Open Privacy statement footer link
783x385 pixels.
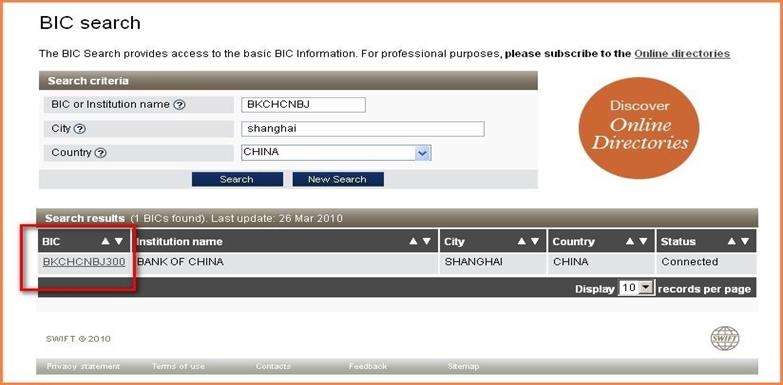(83, 367)
